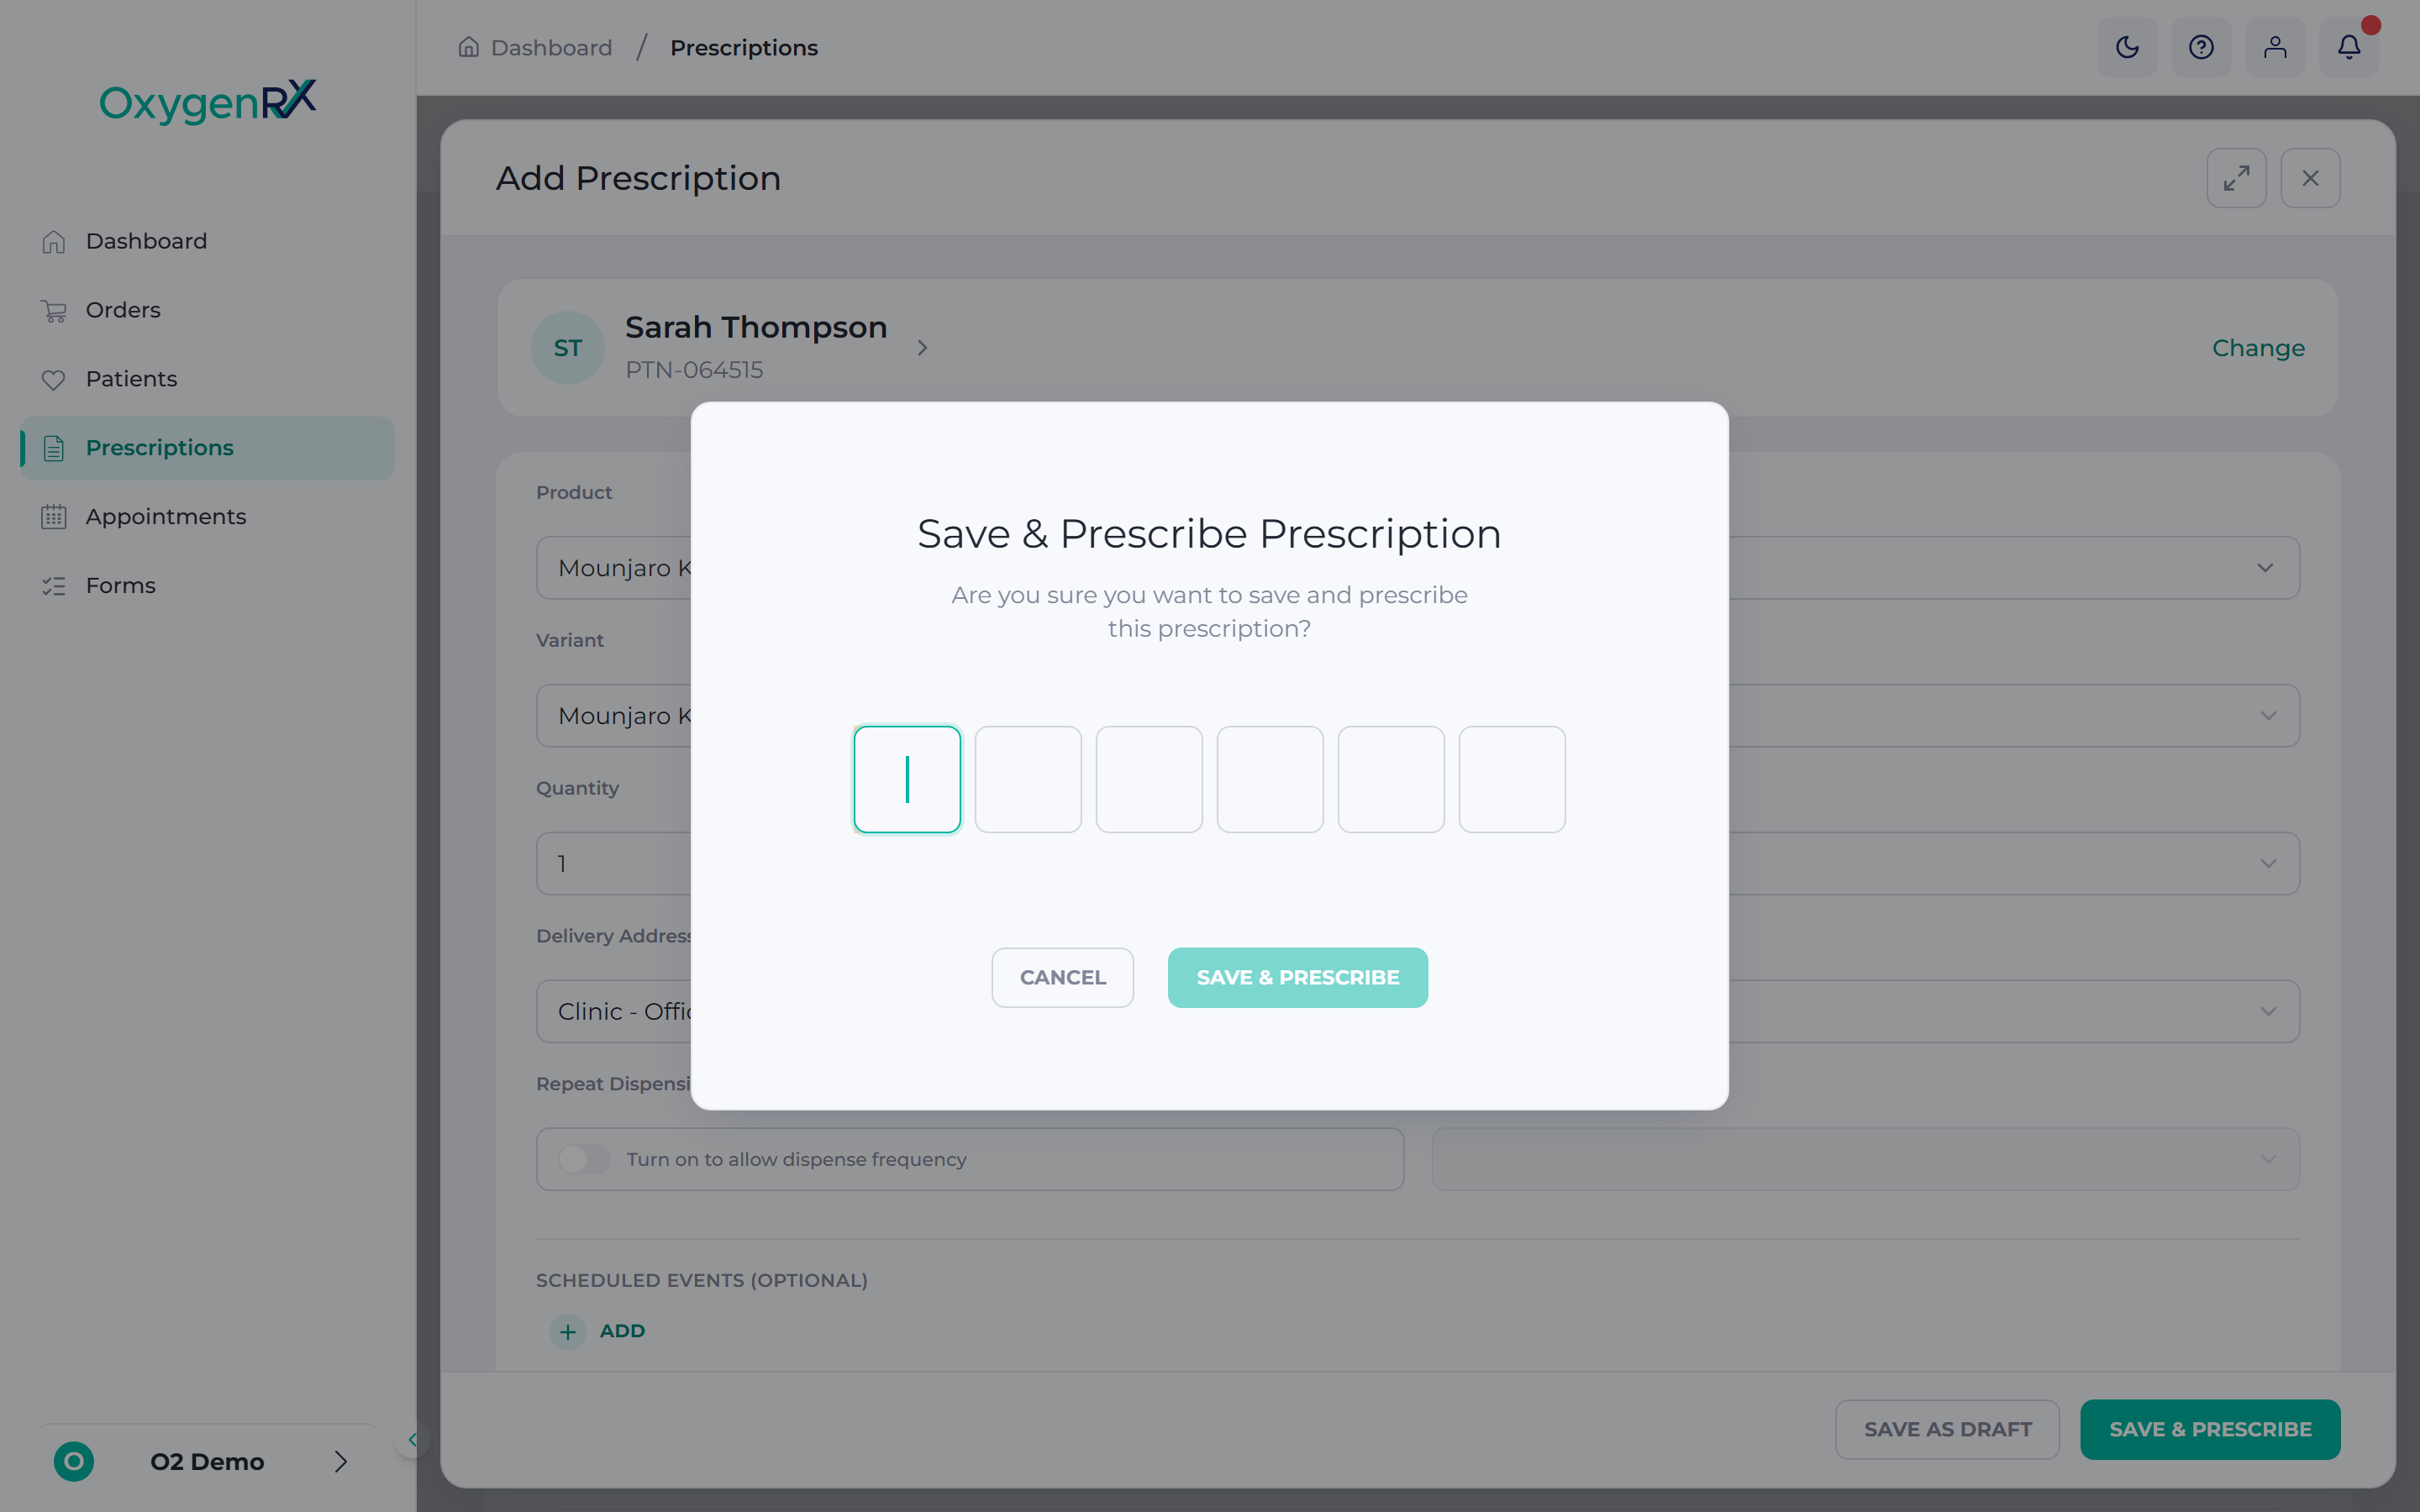Click the Patients heart icon
This screenshot has width=2420, height=1512.
(x=54, y=380)
